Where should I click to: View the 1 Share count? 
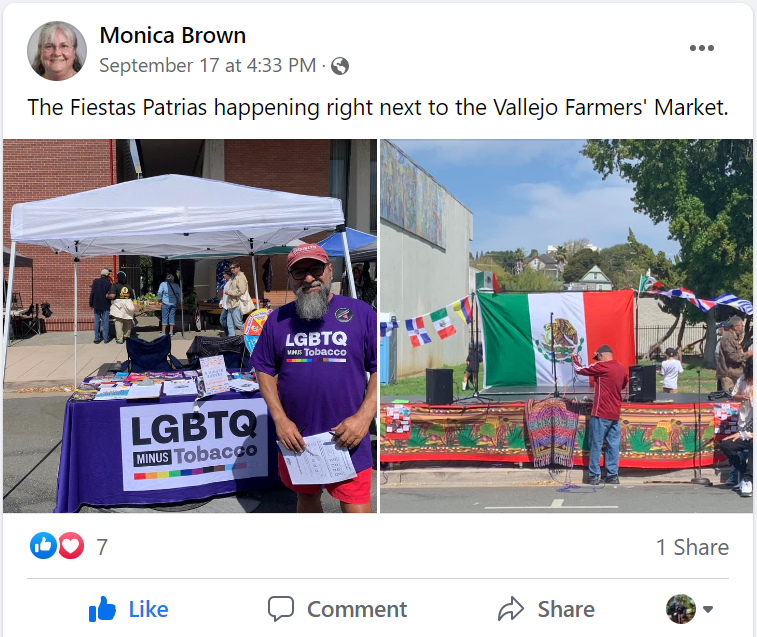(x=692, y=547)
